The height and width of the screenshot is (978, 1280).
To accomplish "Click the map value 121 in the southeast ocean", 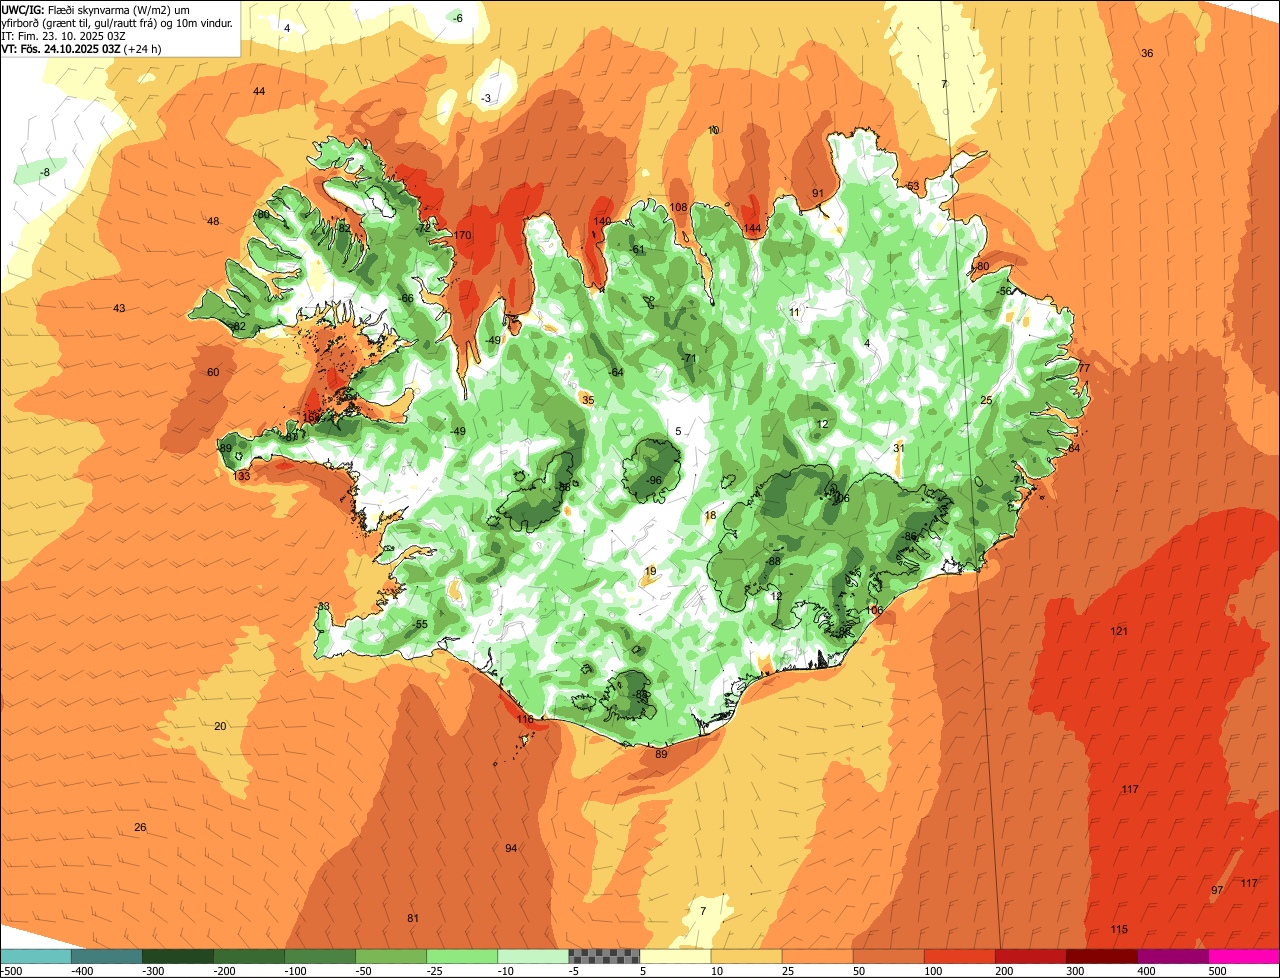I will (x=1119, y=632).
